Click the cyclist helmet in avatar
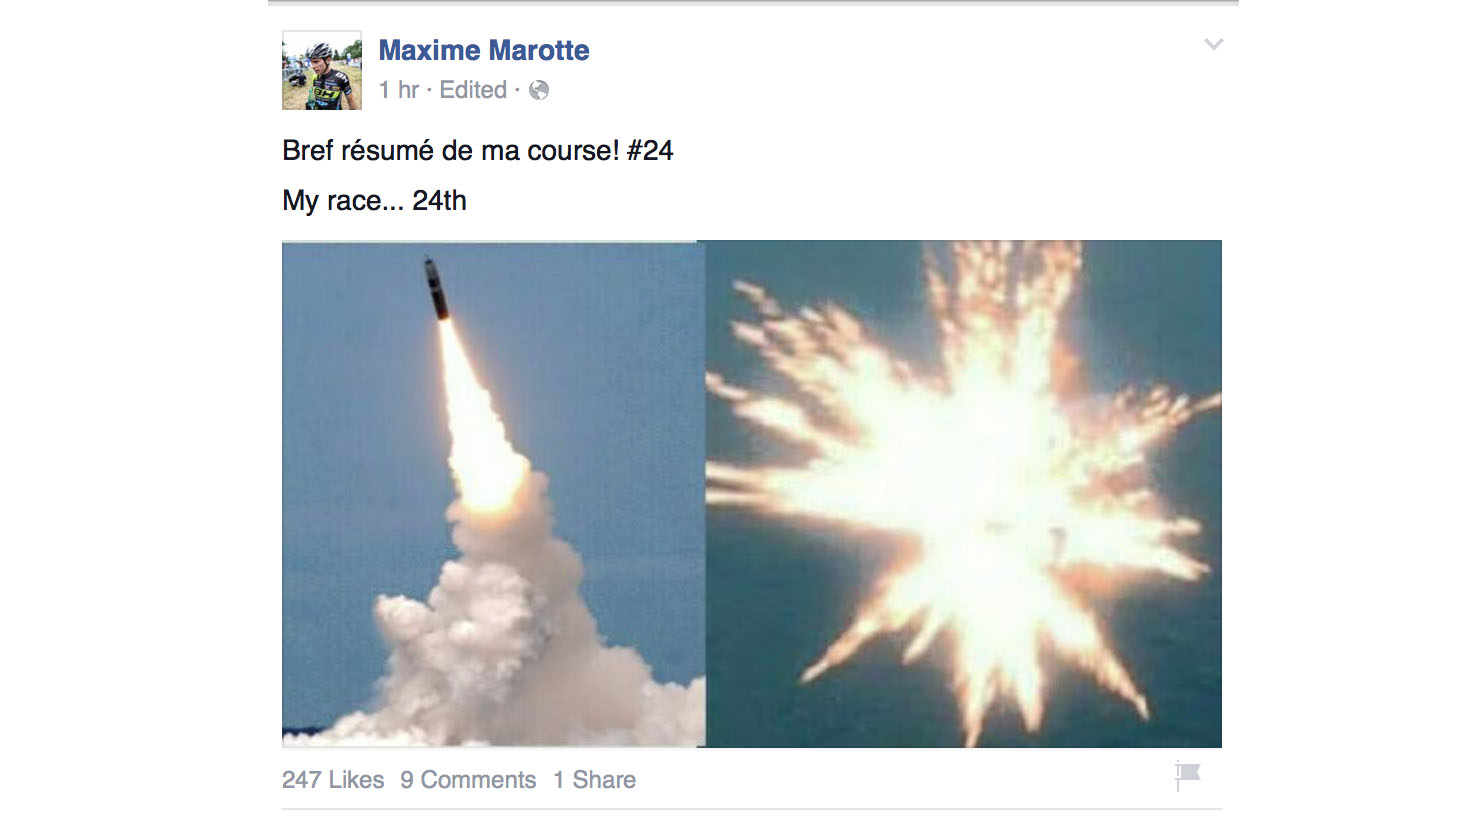The height and width of the screenshot is (824, 1465). click(x=319, y=49)
